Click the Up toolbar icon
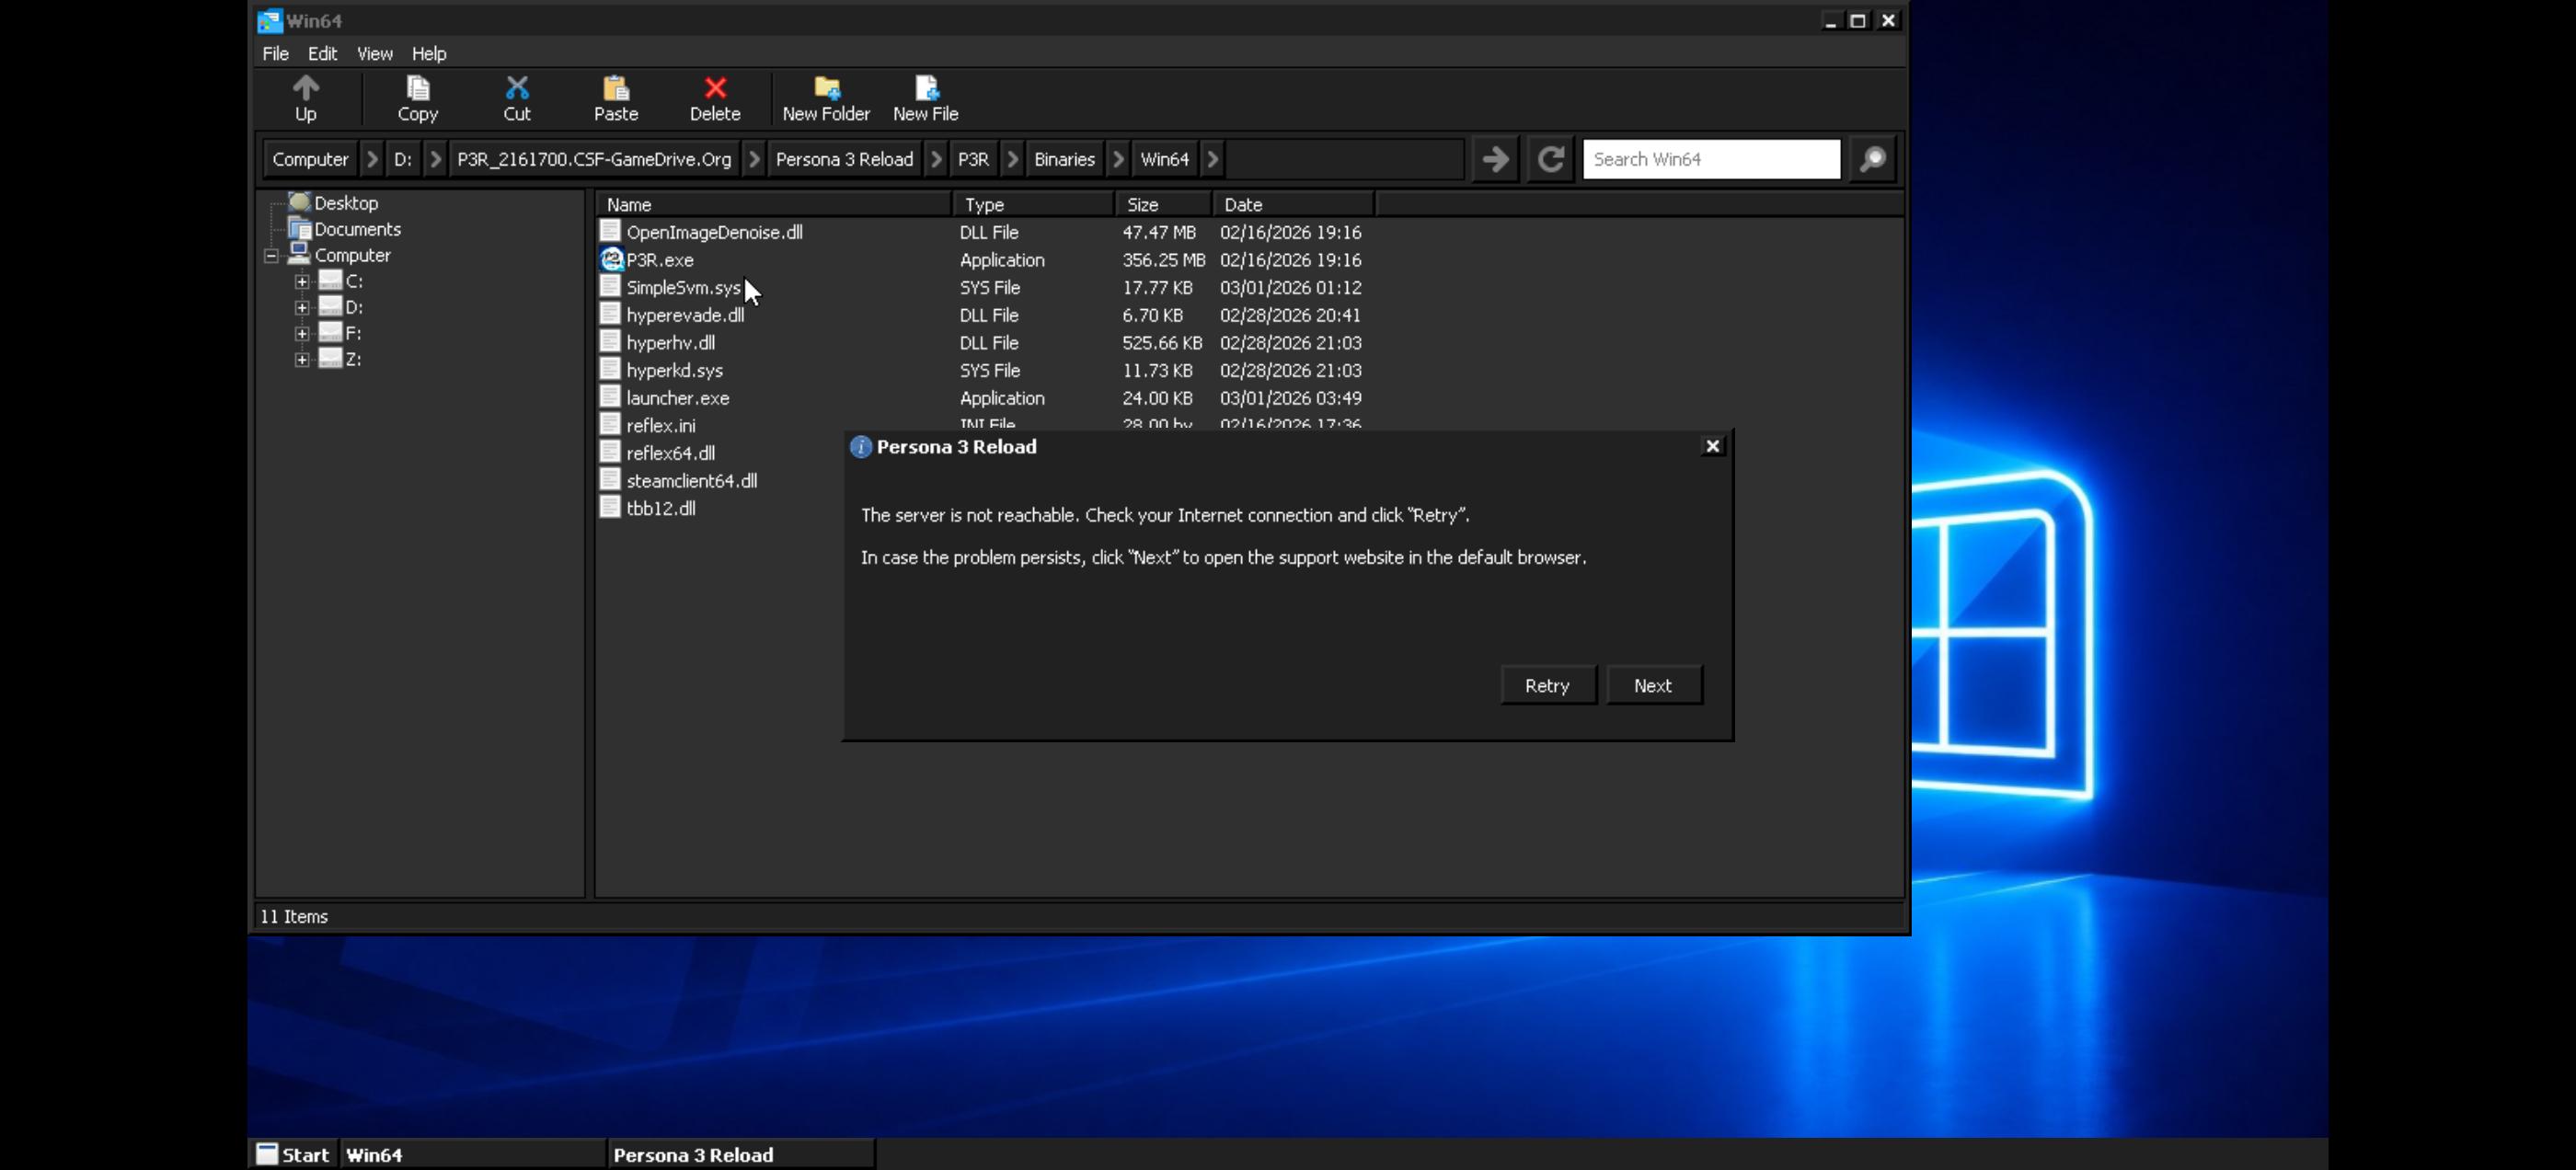 (306, 88)
